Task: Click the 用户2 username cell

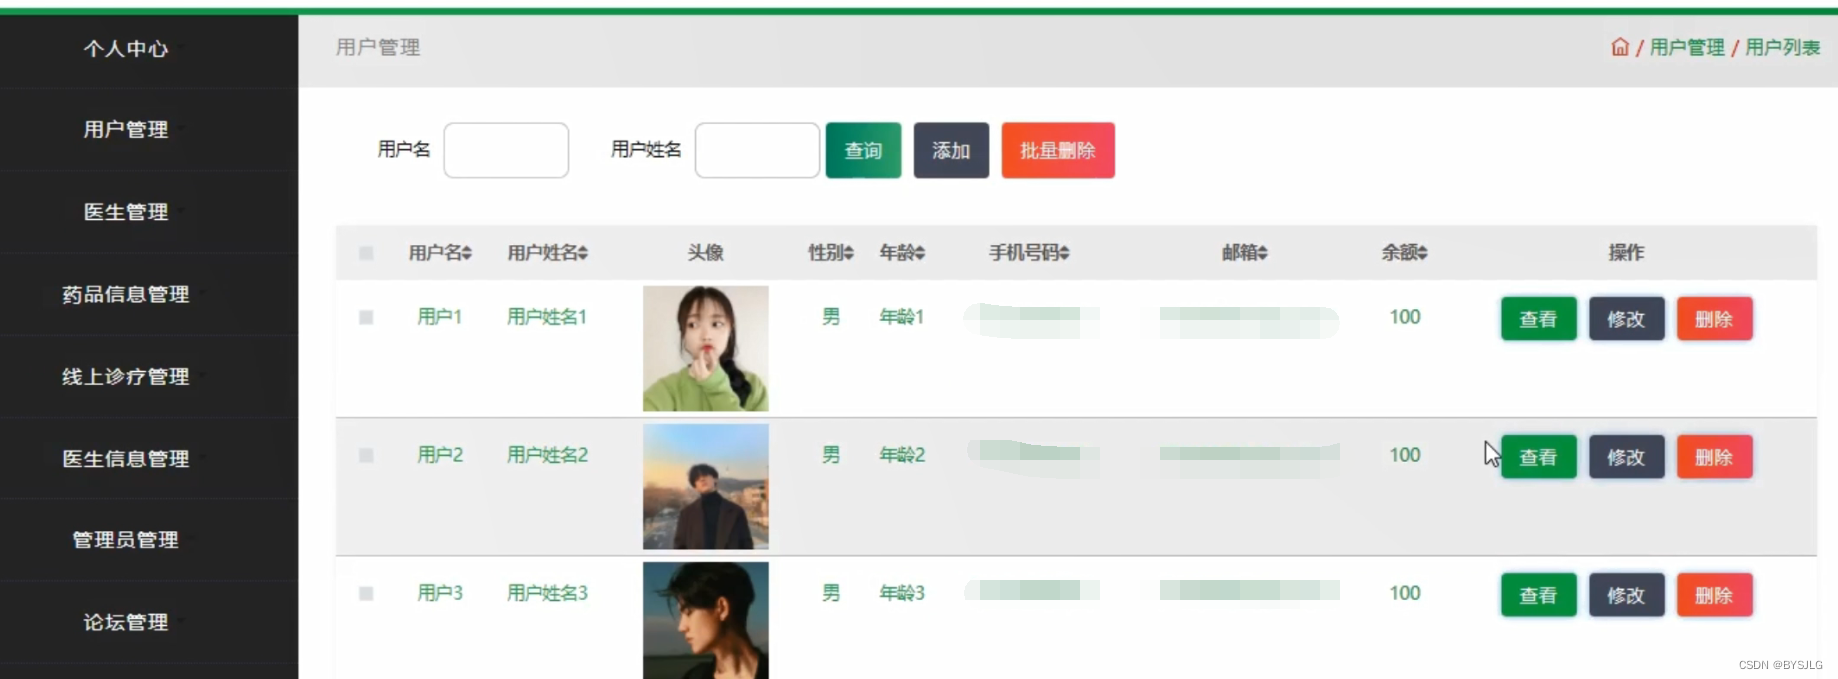Action: pyautogui.click(x=440, y=455)
